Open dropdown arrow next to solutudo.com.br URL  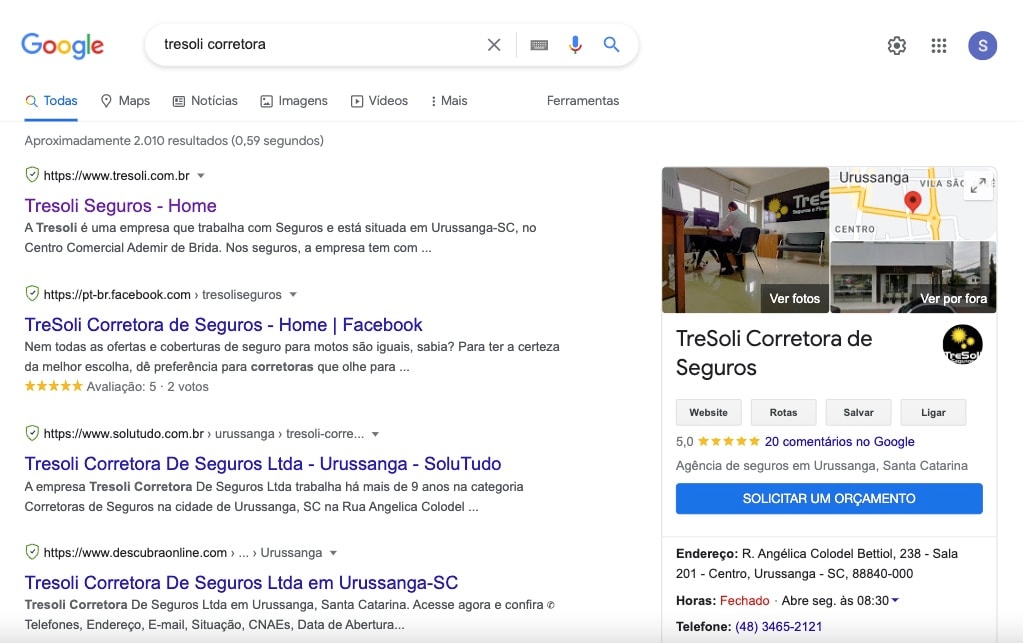pos(375,434)
